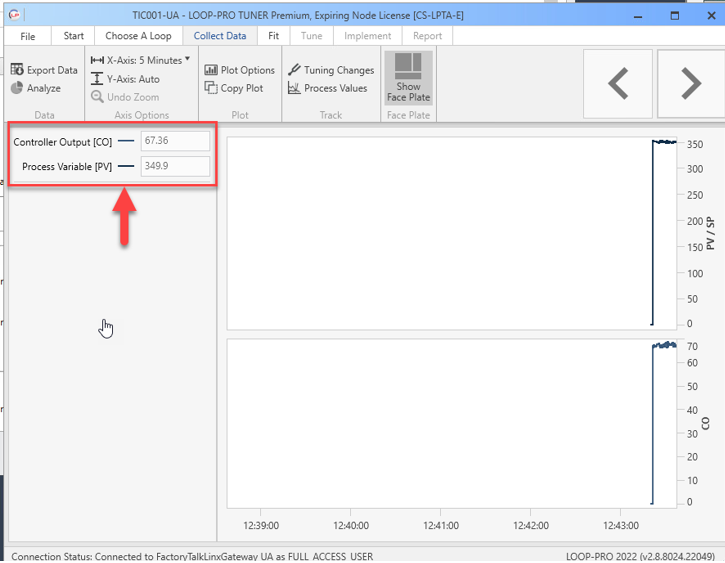This screenshot has height=563, width=725.
Task: Minimize the LOOP-PRO TUNER window
Action: [x=638, y=16]
